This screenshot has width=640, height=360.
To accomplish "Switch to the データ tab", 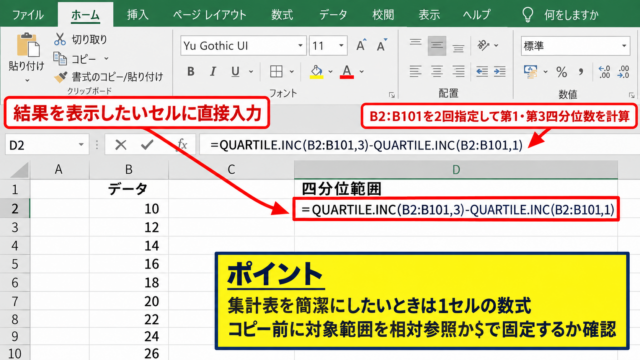I will point(333,15).
